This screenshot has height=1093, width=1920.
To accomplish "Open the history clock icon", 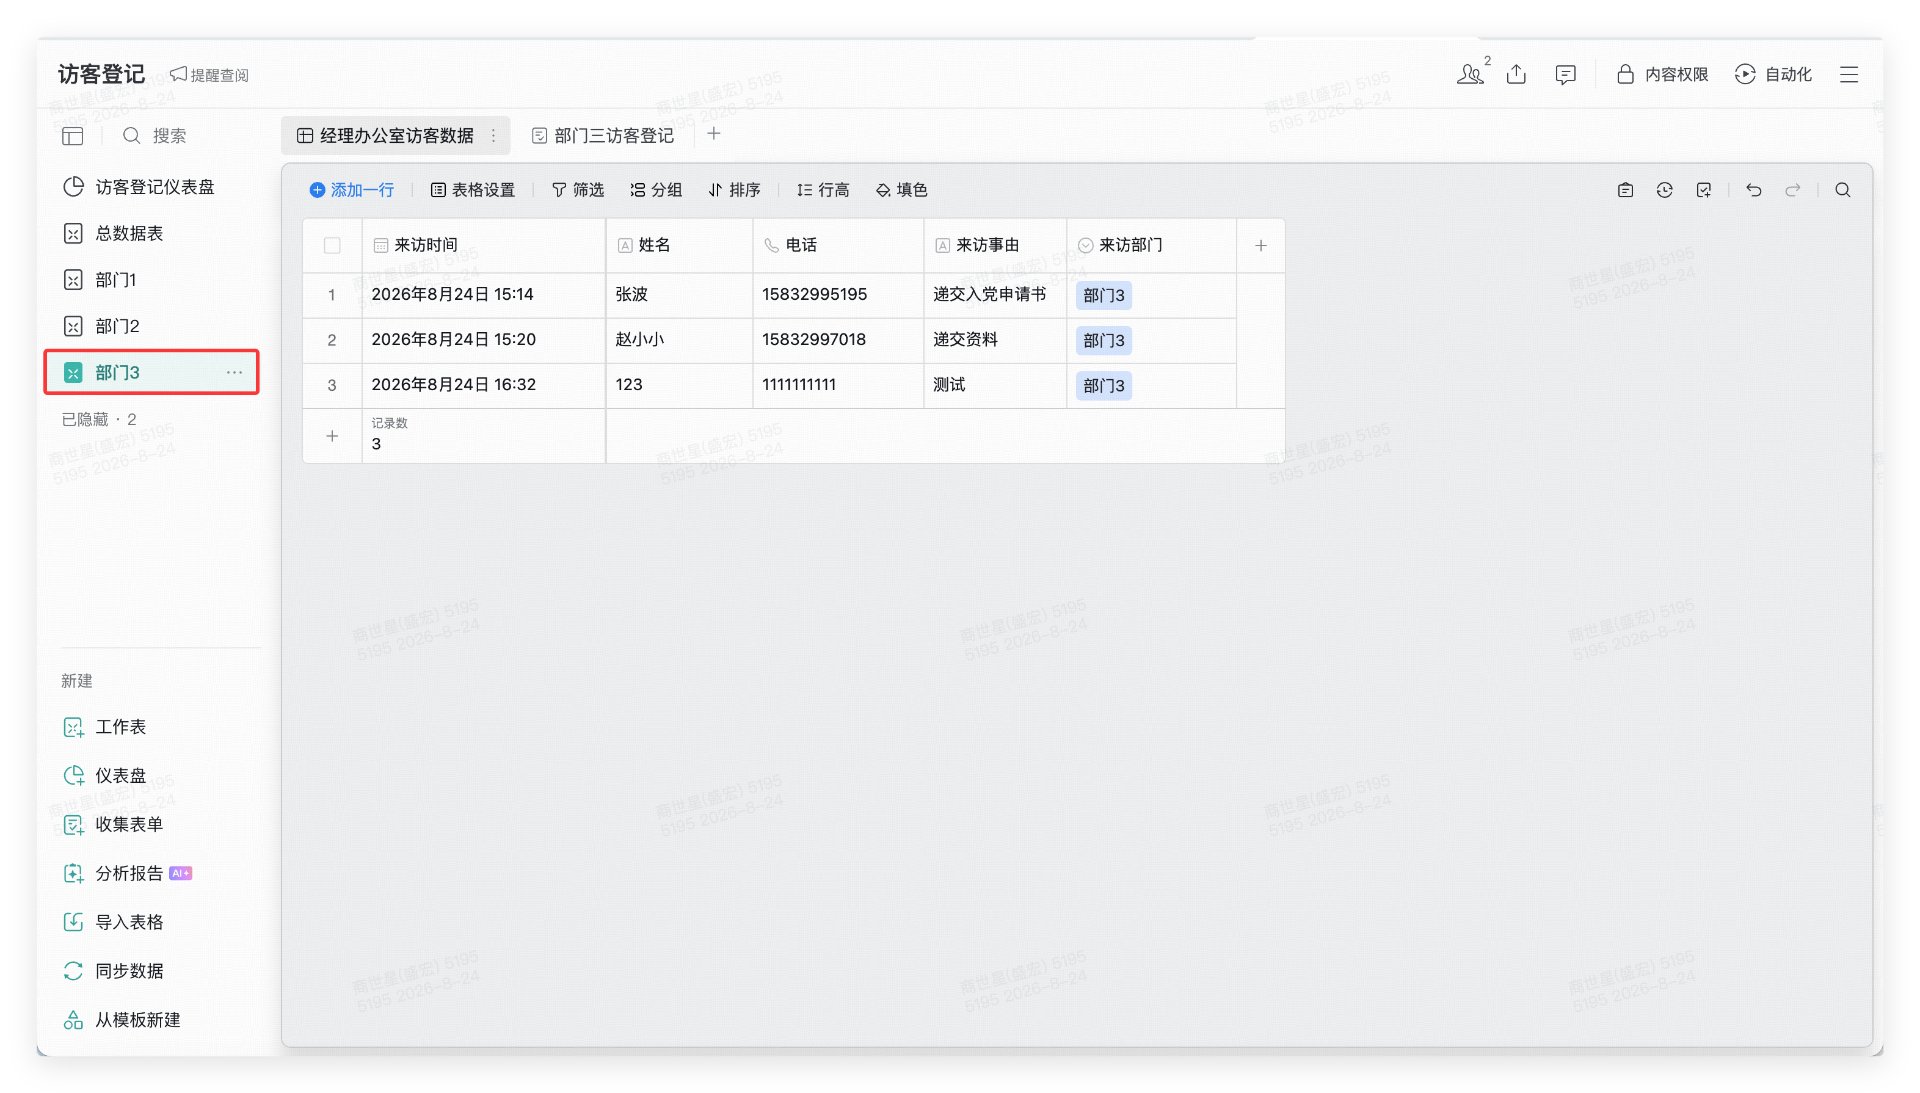I will click(x=1665, y=190).
